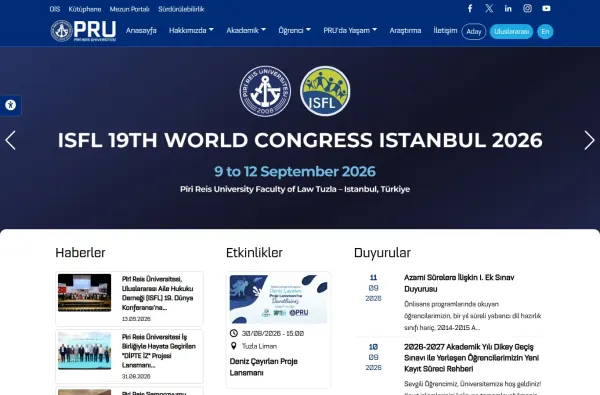
Task: Go to Anasayfa menu item
Action: click(141, 30)
